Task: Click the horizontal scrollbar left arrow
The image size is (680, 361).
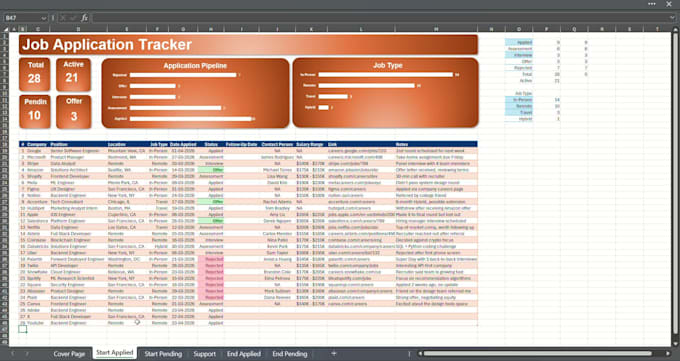Action: [x=420, y=354]
